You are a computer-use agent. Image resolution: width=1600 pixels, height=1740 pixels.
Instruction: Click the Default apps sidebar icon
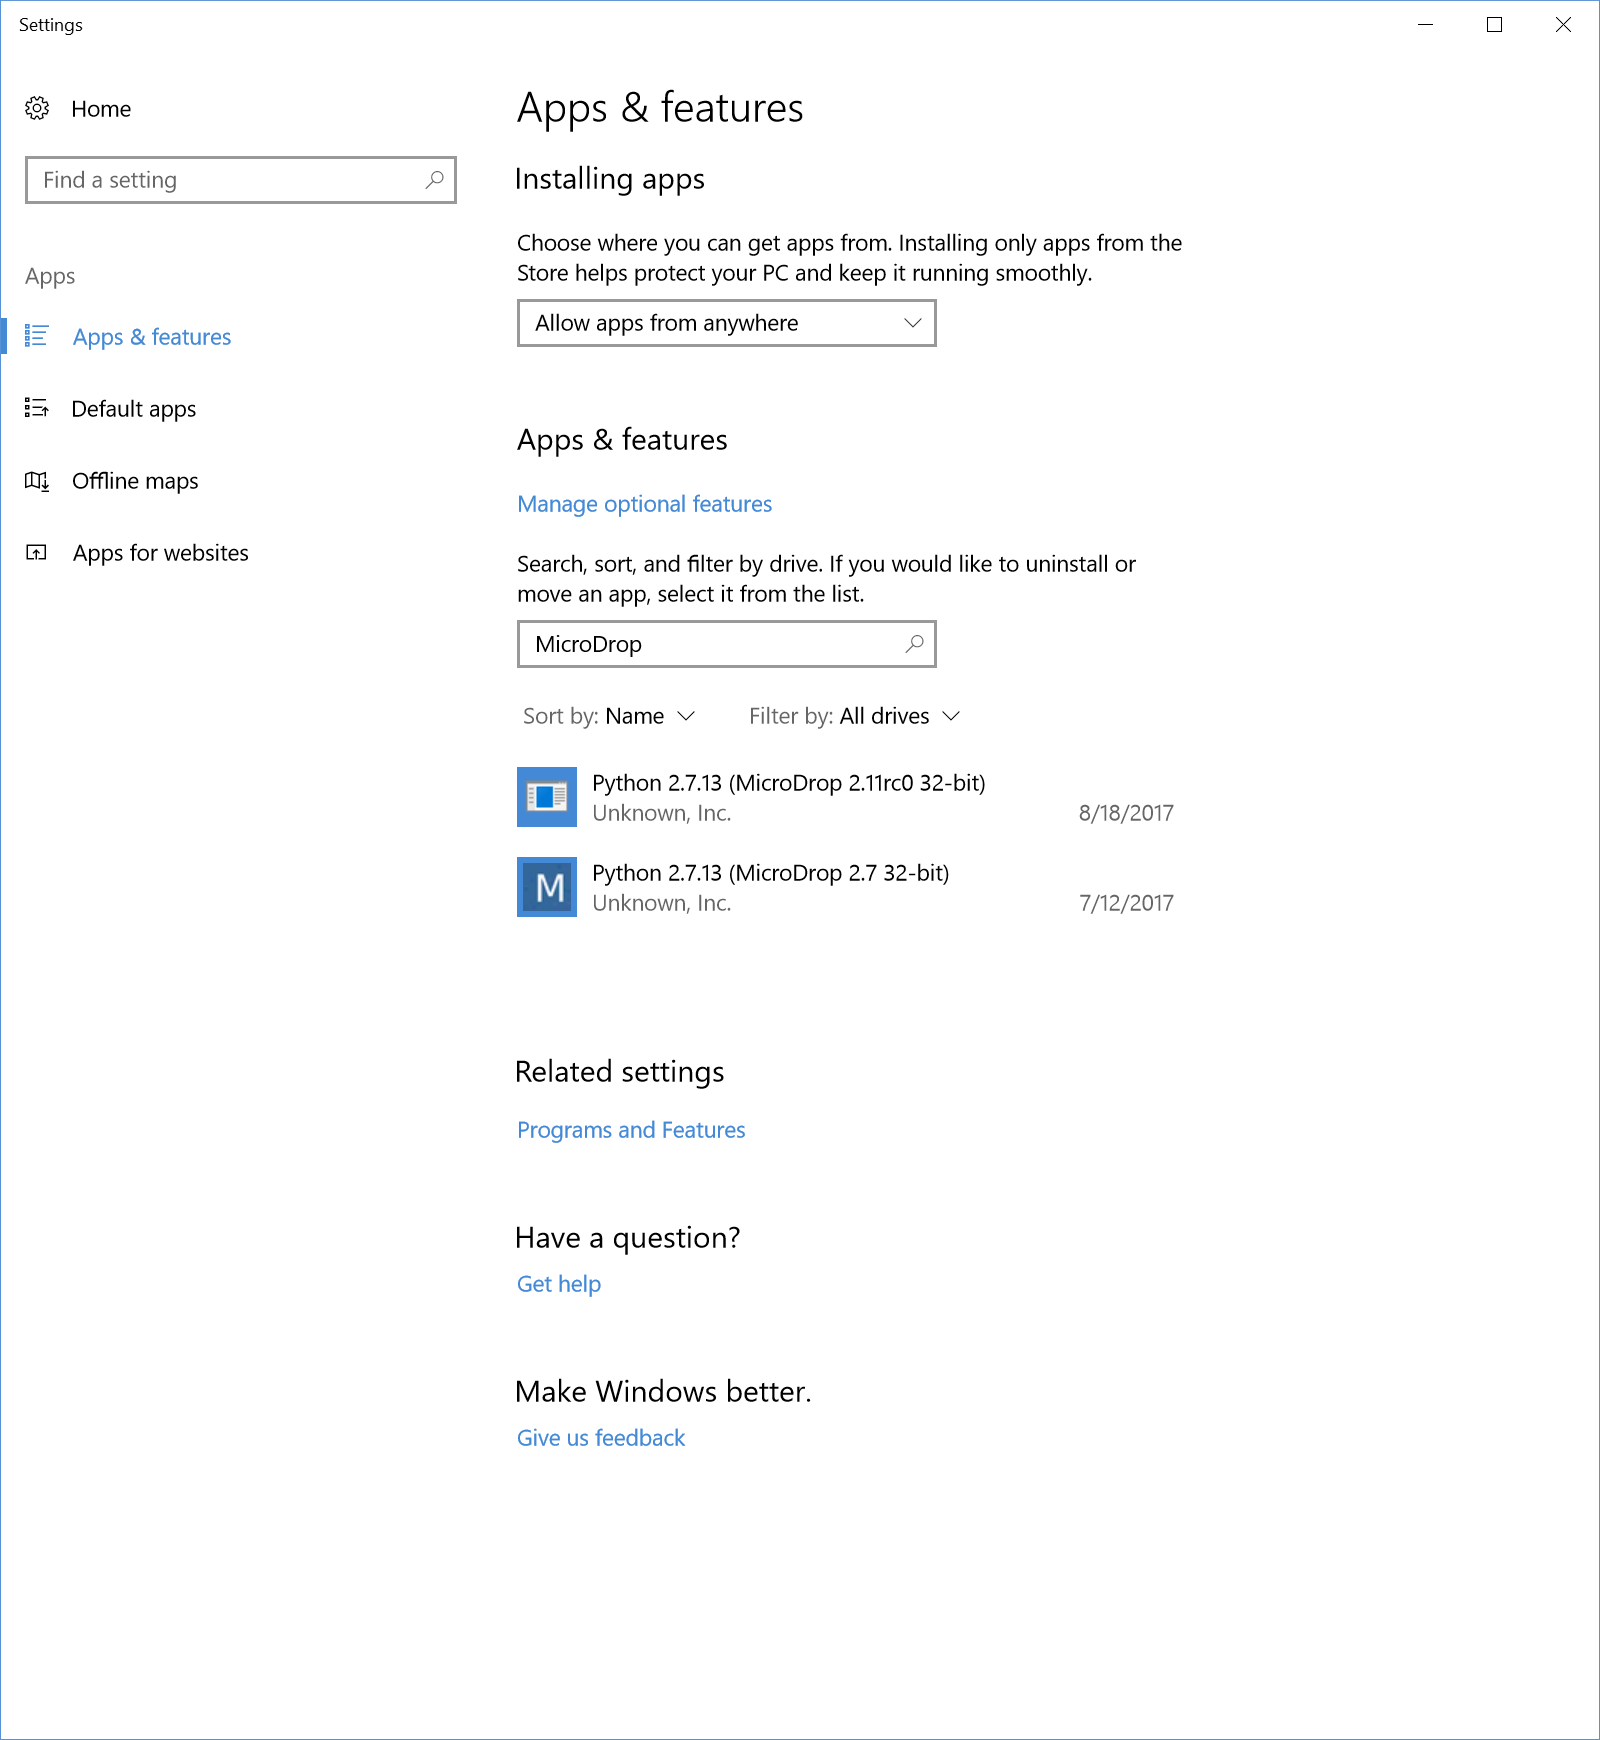point(36,408)
